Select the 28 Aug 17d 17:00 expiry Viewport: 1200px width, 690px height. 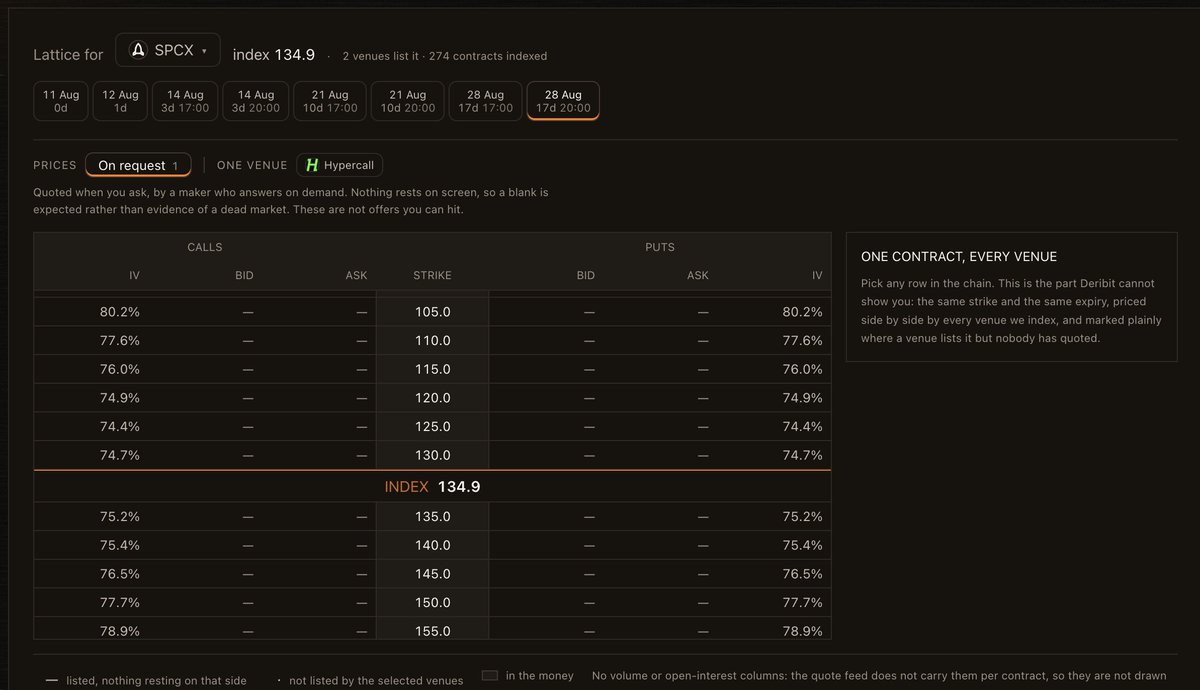coord(485,101)
